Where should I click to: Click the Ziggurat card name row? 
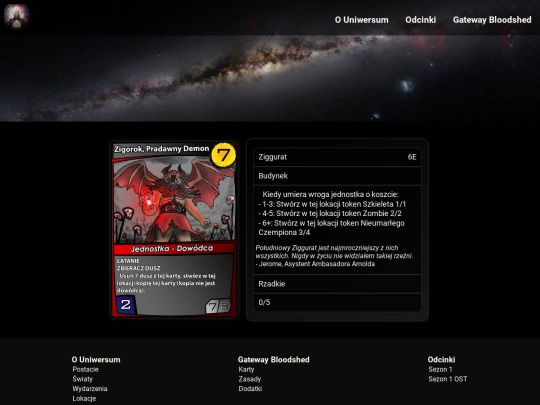(337, 157)
